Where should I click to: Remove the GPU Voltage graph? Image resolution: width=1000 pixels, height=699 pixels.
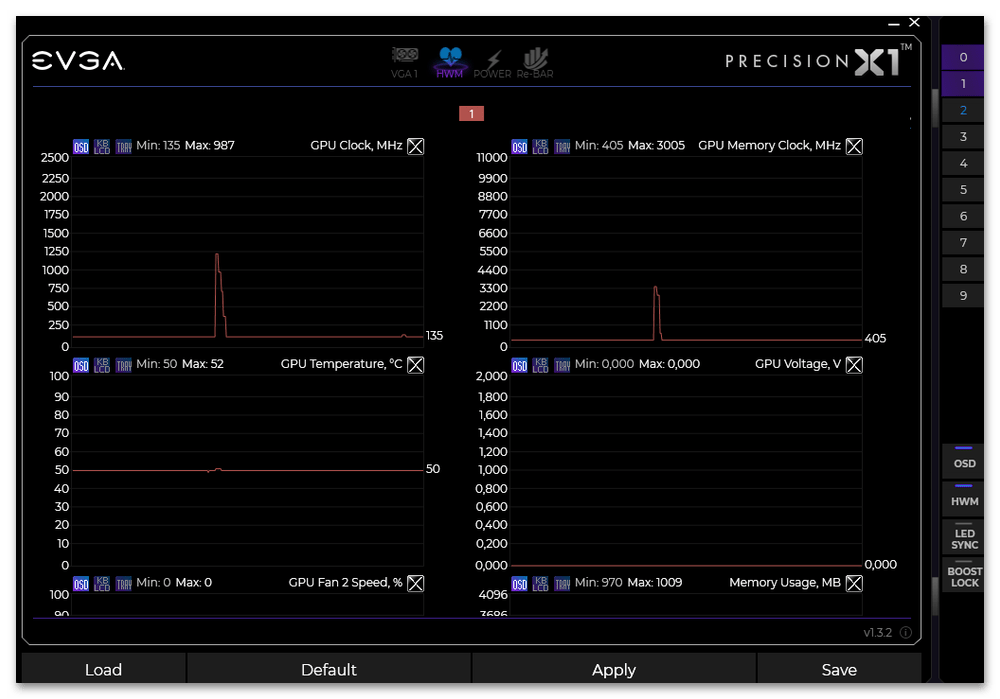click(854, 365)
